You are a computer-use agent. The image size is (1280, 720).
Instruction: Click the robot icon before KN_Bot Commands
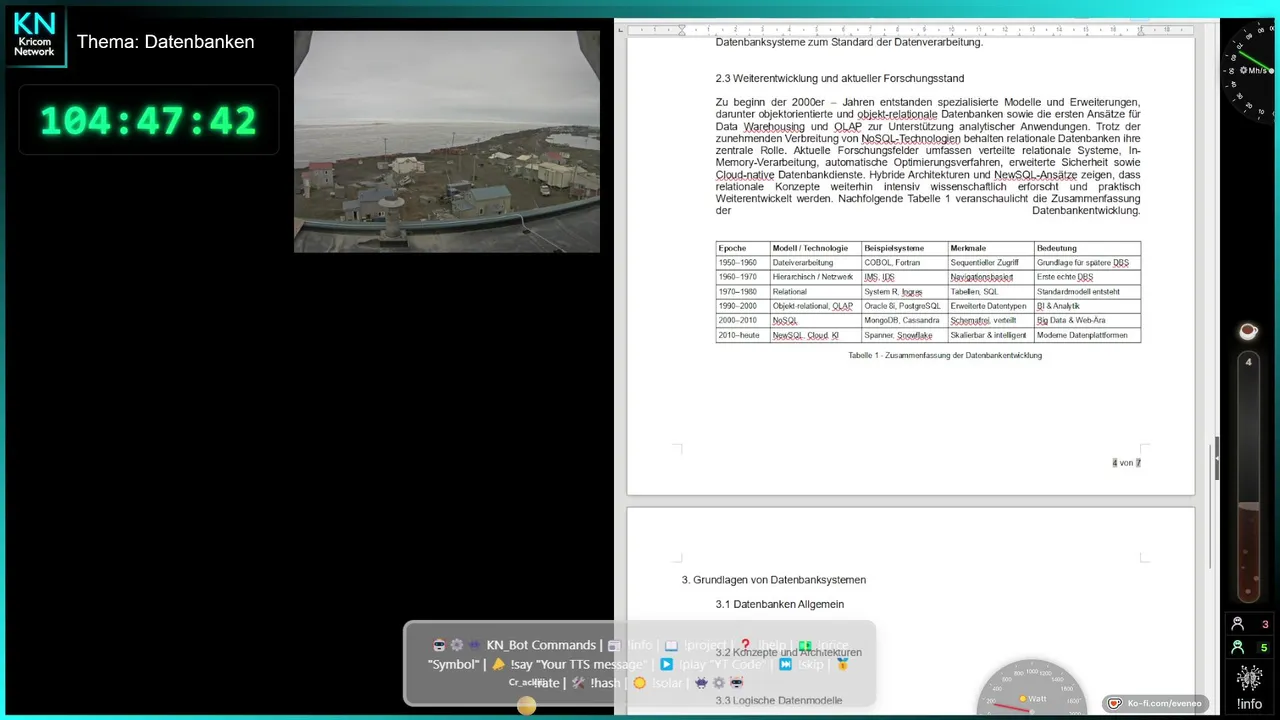pyautogui.click(x=439, y=645)
